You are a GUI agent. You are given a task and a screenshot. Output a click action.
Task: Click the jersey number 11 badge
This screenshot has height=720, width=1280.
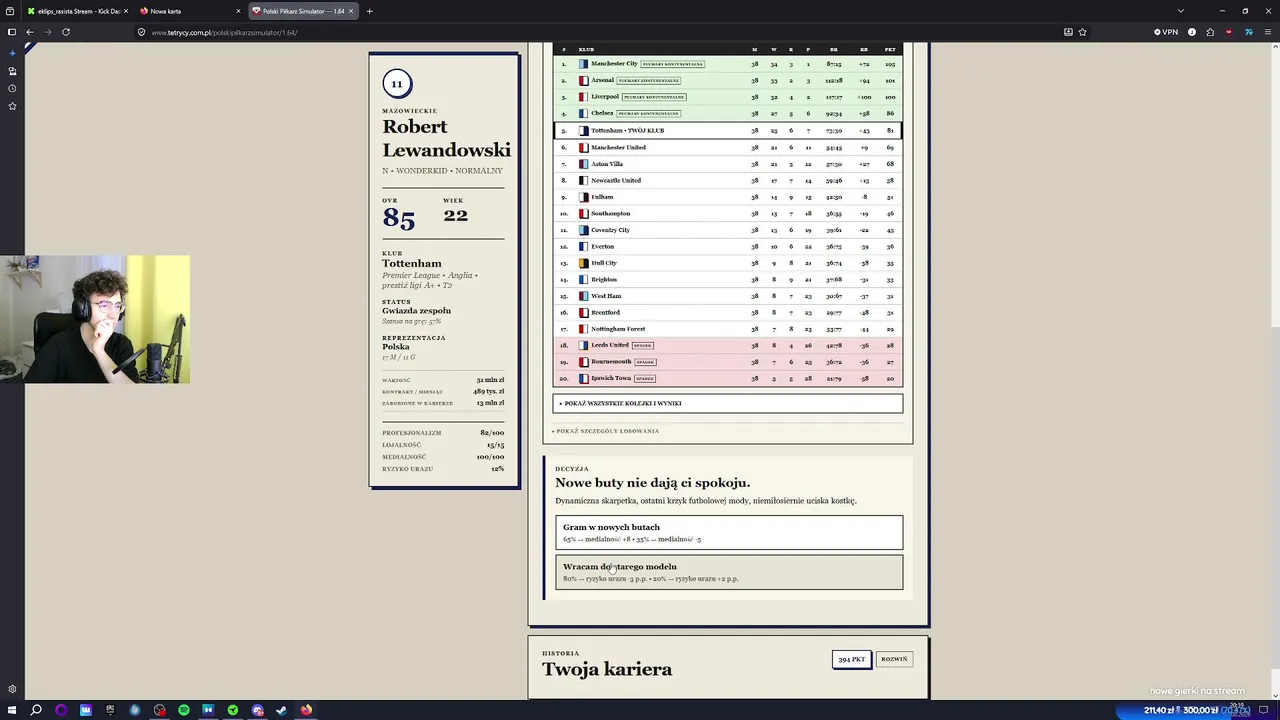pyautogui.click(x=397, y=84)
